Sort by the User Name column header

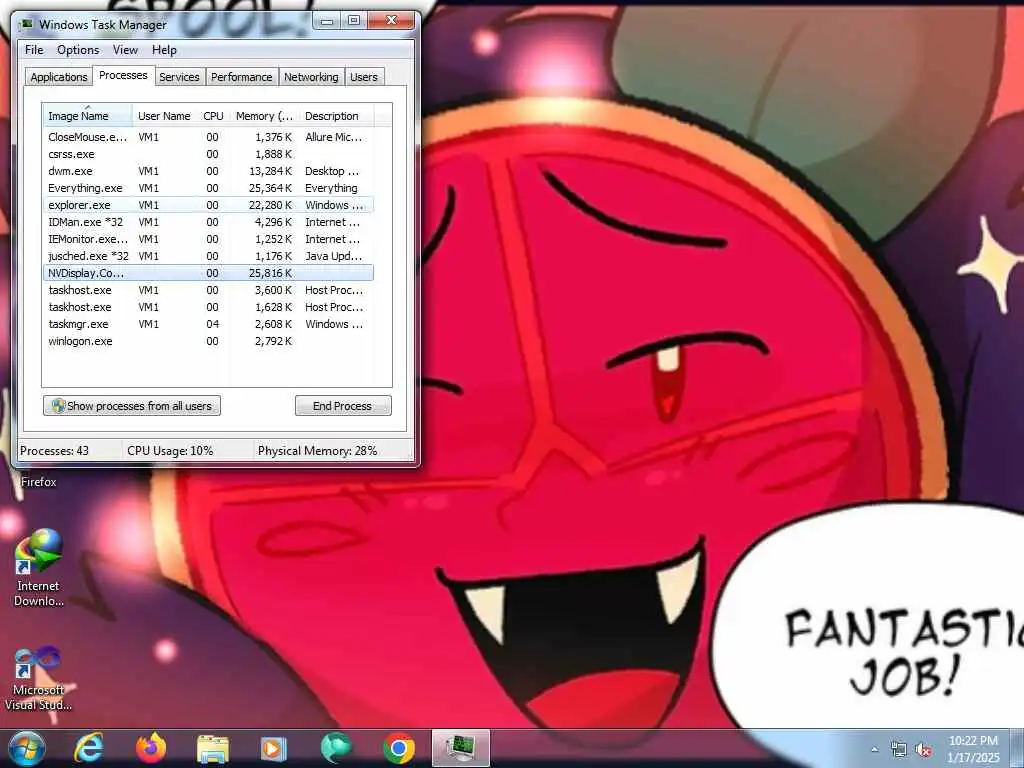tap(165, 115)
